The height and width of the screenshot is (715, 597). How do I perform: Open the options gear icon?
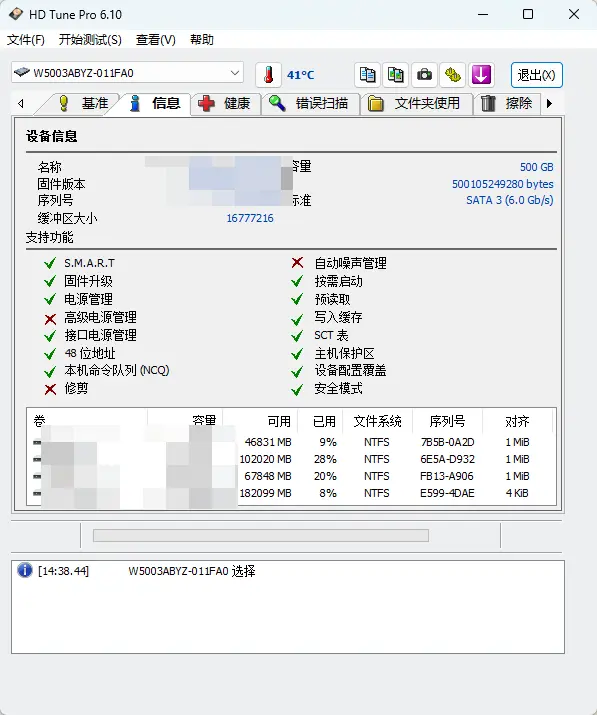pos(452,74)
